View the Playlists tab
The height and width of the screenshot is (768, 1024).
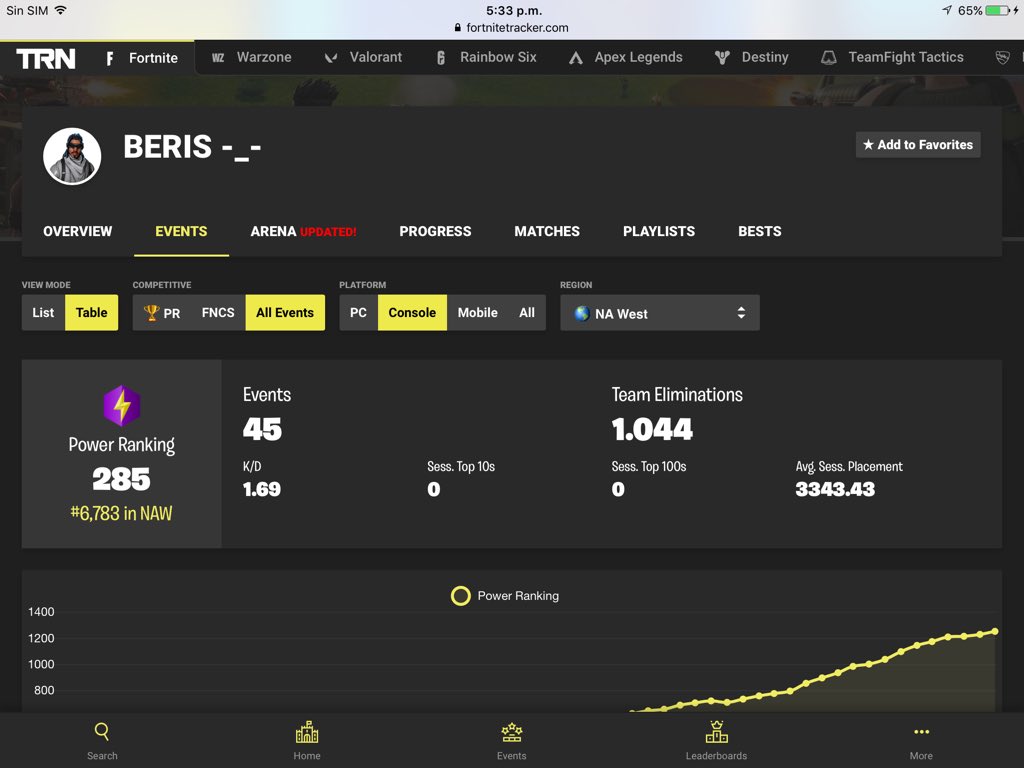pyautogui.click(x=658, y=231)
